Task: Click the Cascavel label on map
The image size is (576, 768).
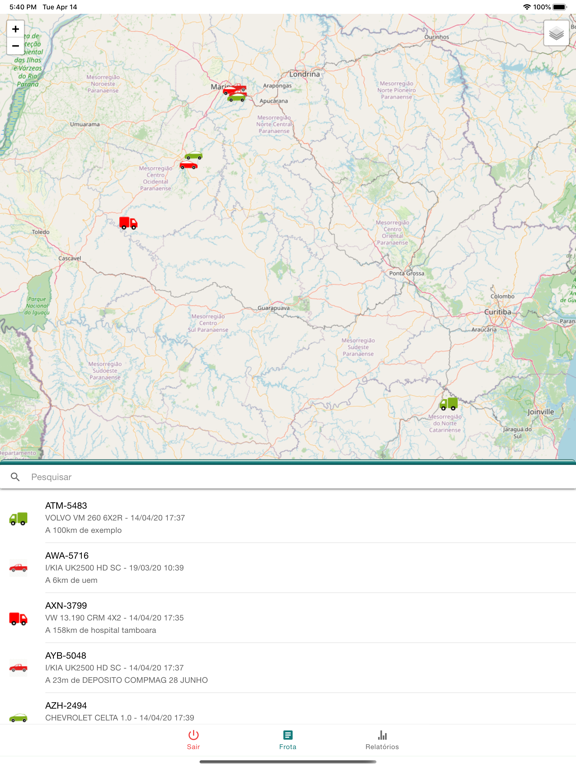Action: click(x=70, y=258)
